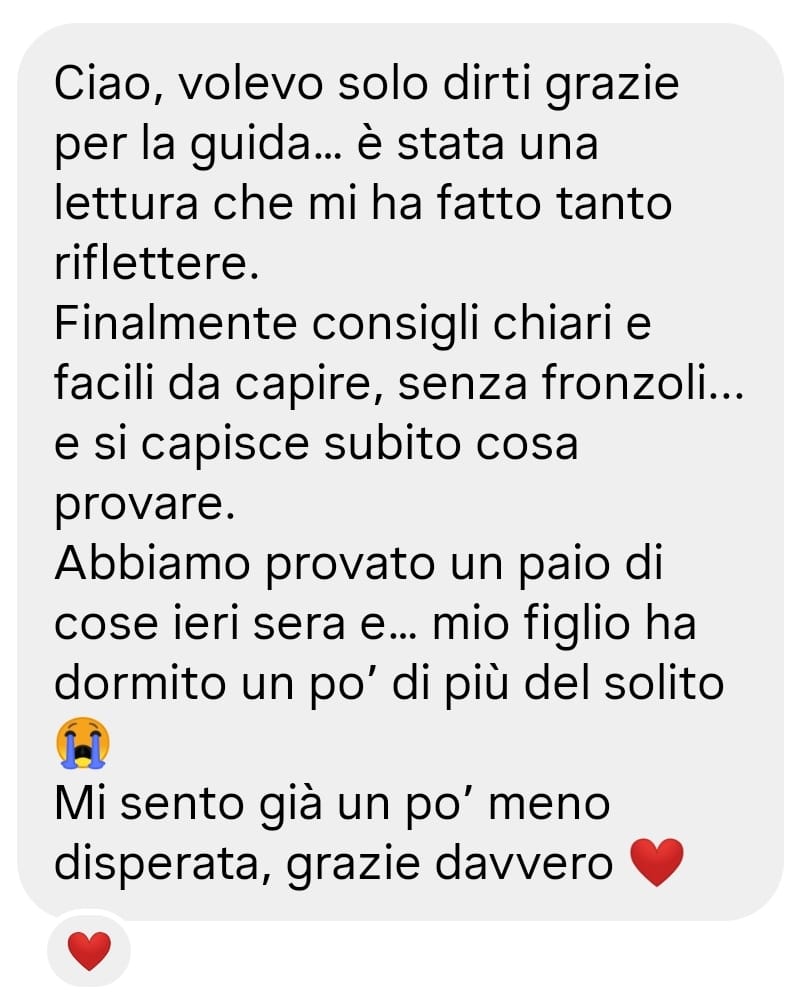The width and height of the screenshot is (803, 998).
Task: Click the word 'provare.'
Action: (145, 505)
